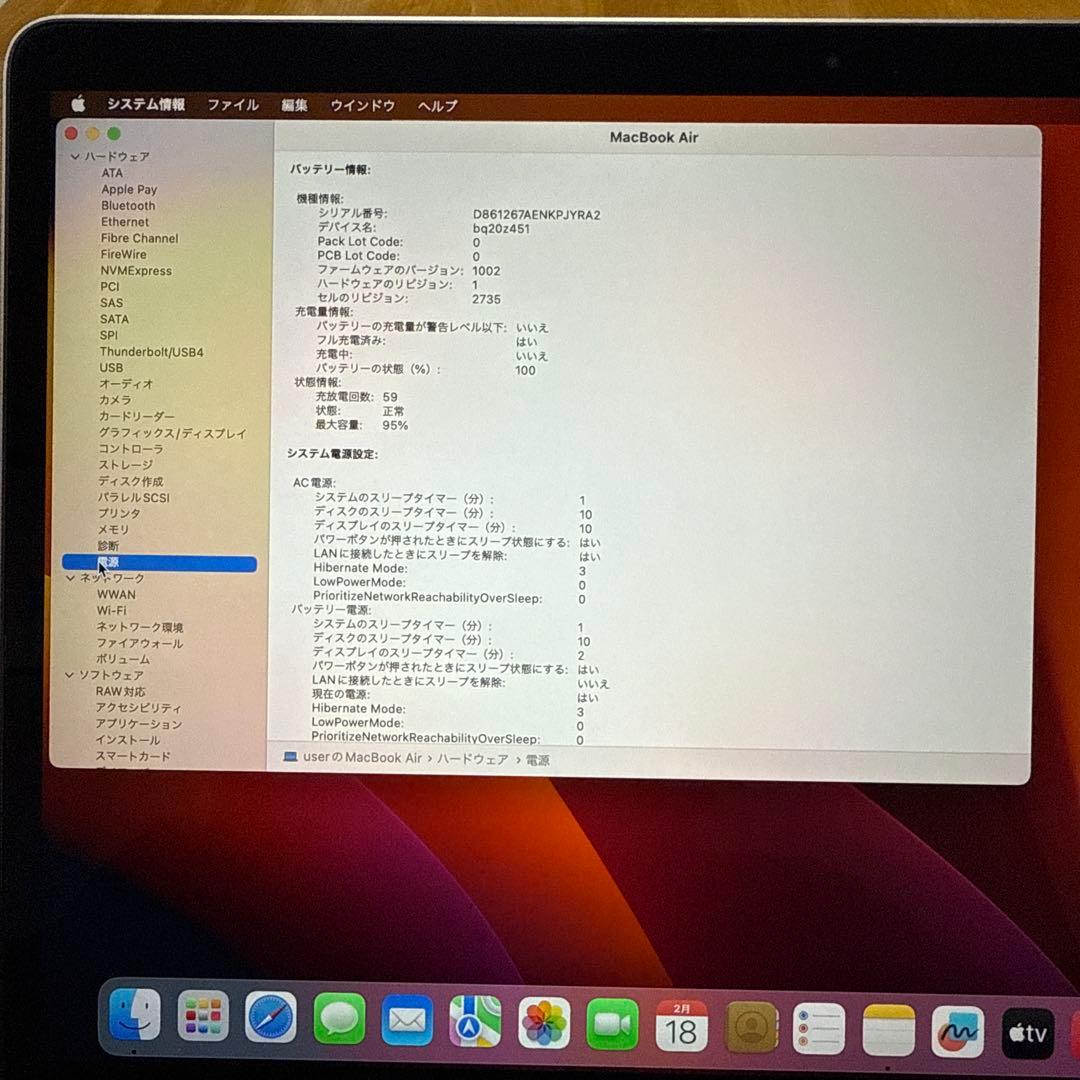Select ディスク作成 in sidebar
This screenshot has width=1080, height=1080.
[x=131, y=481]
